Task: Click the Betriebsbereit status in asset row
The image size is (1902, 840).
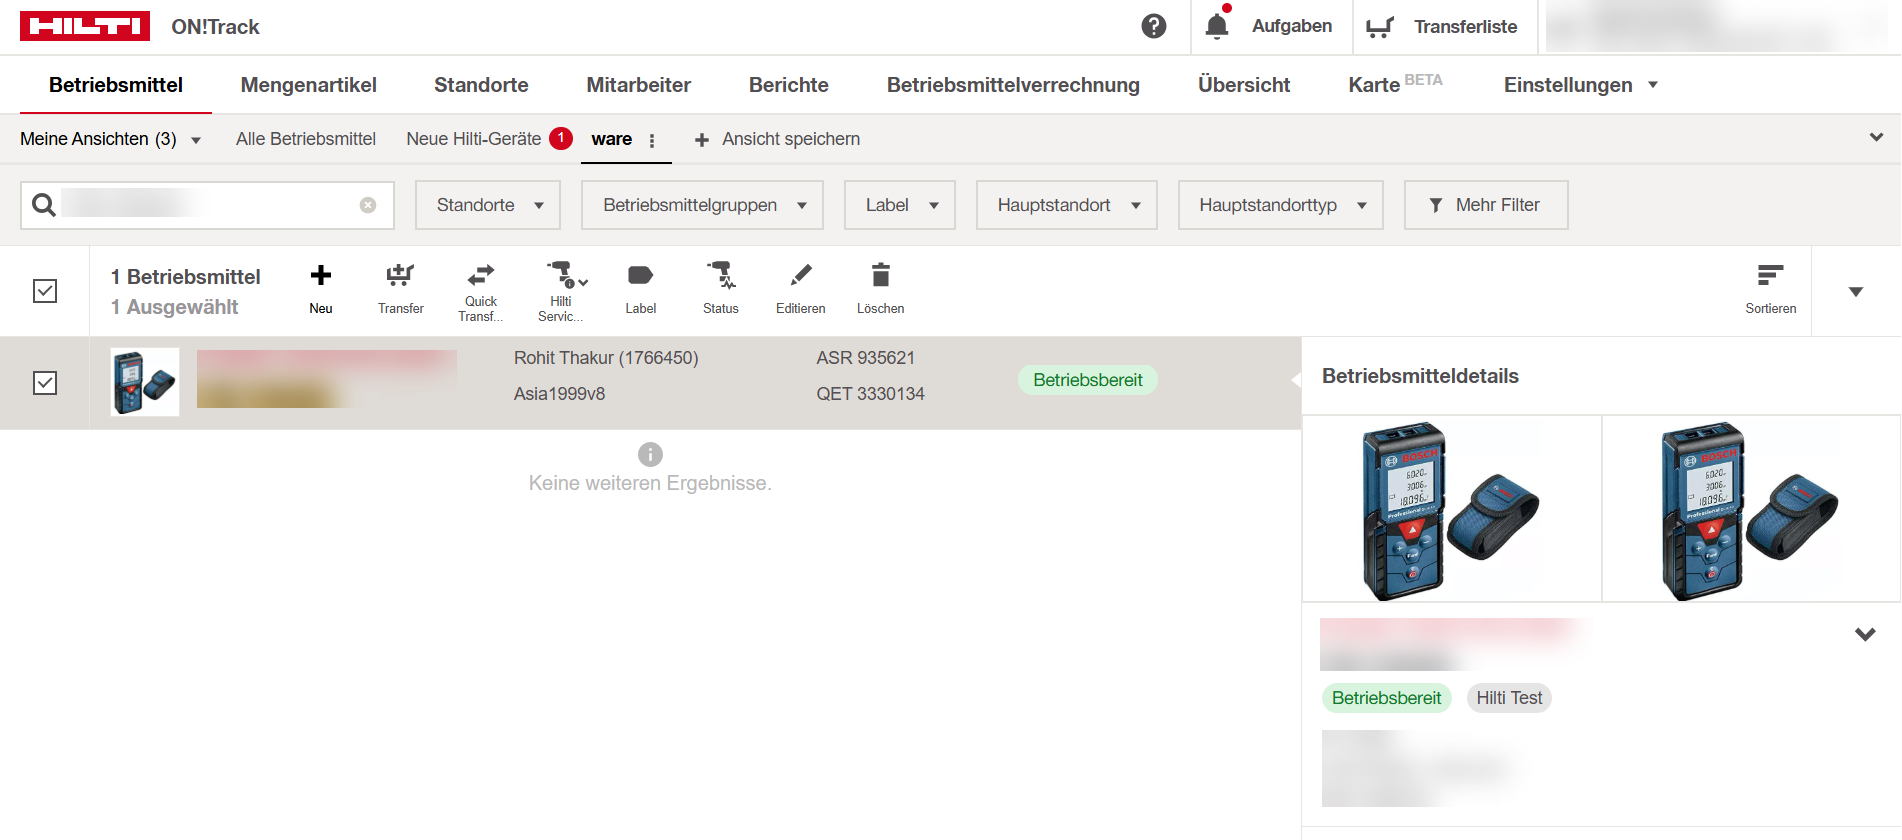Action: pyautogui.click(x=1088, y=380)
